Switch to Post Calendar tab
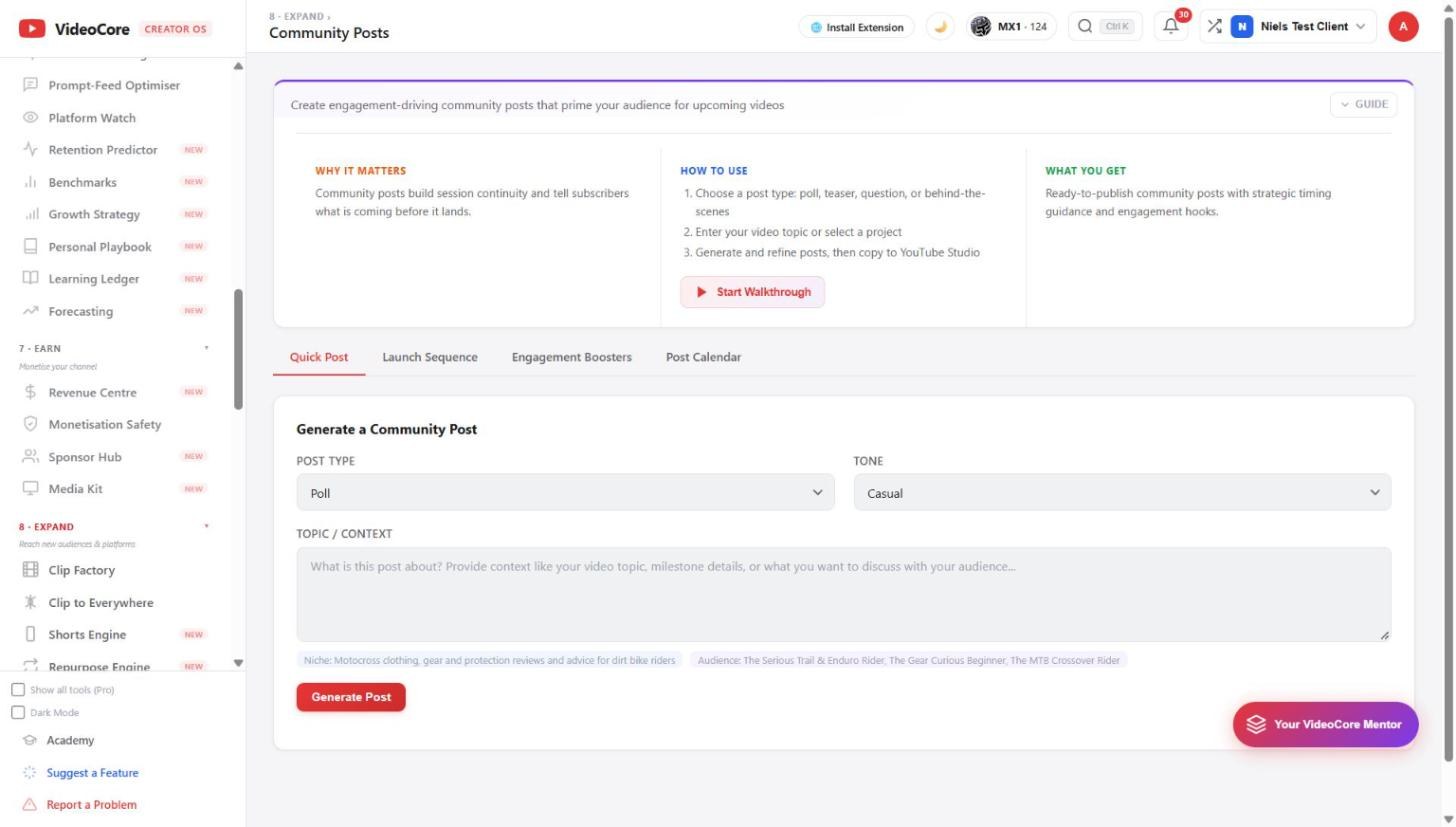Image resolution: width=1456 pixels, height=827 pixels. pyautogui.click(x=703, y=357)
